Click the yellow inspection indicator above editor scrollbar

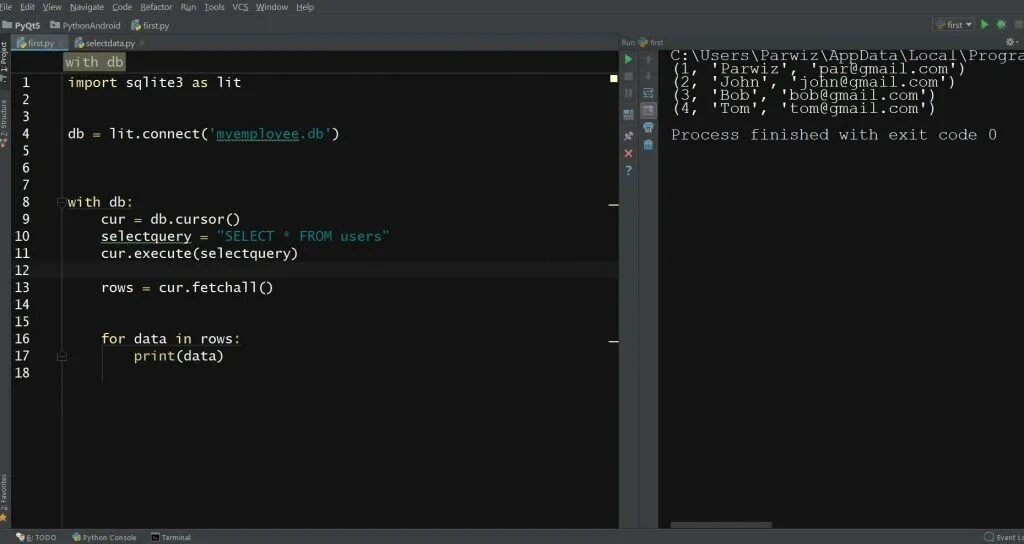coord(613,78)
